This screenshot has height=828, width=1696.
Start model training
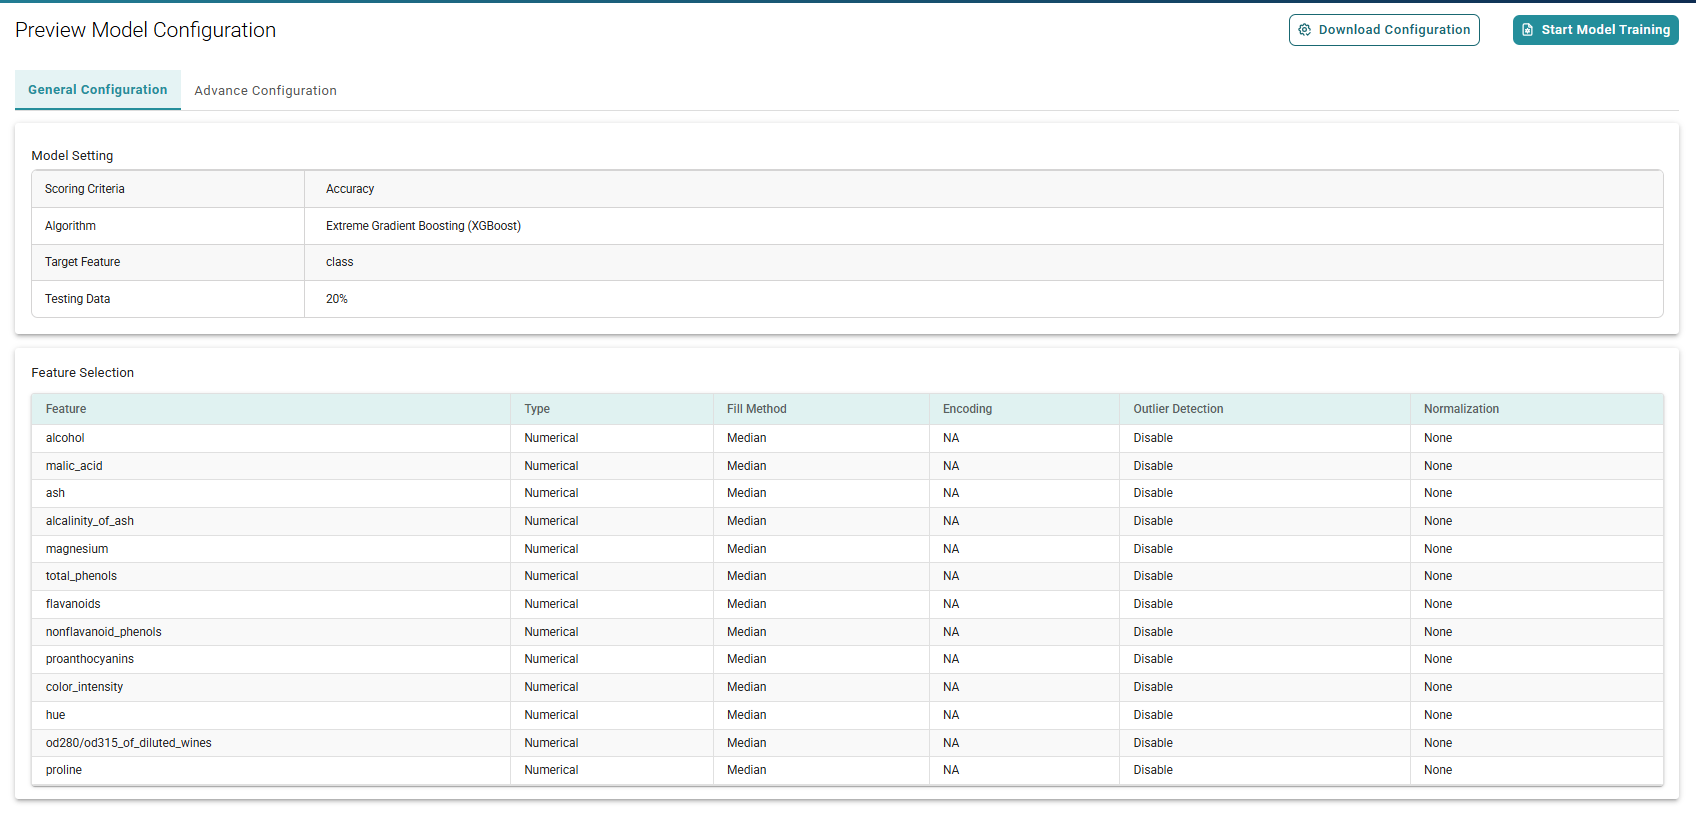pos(1595,30)
